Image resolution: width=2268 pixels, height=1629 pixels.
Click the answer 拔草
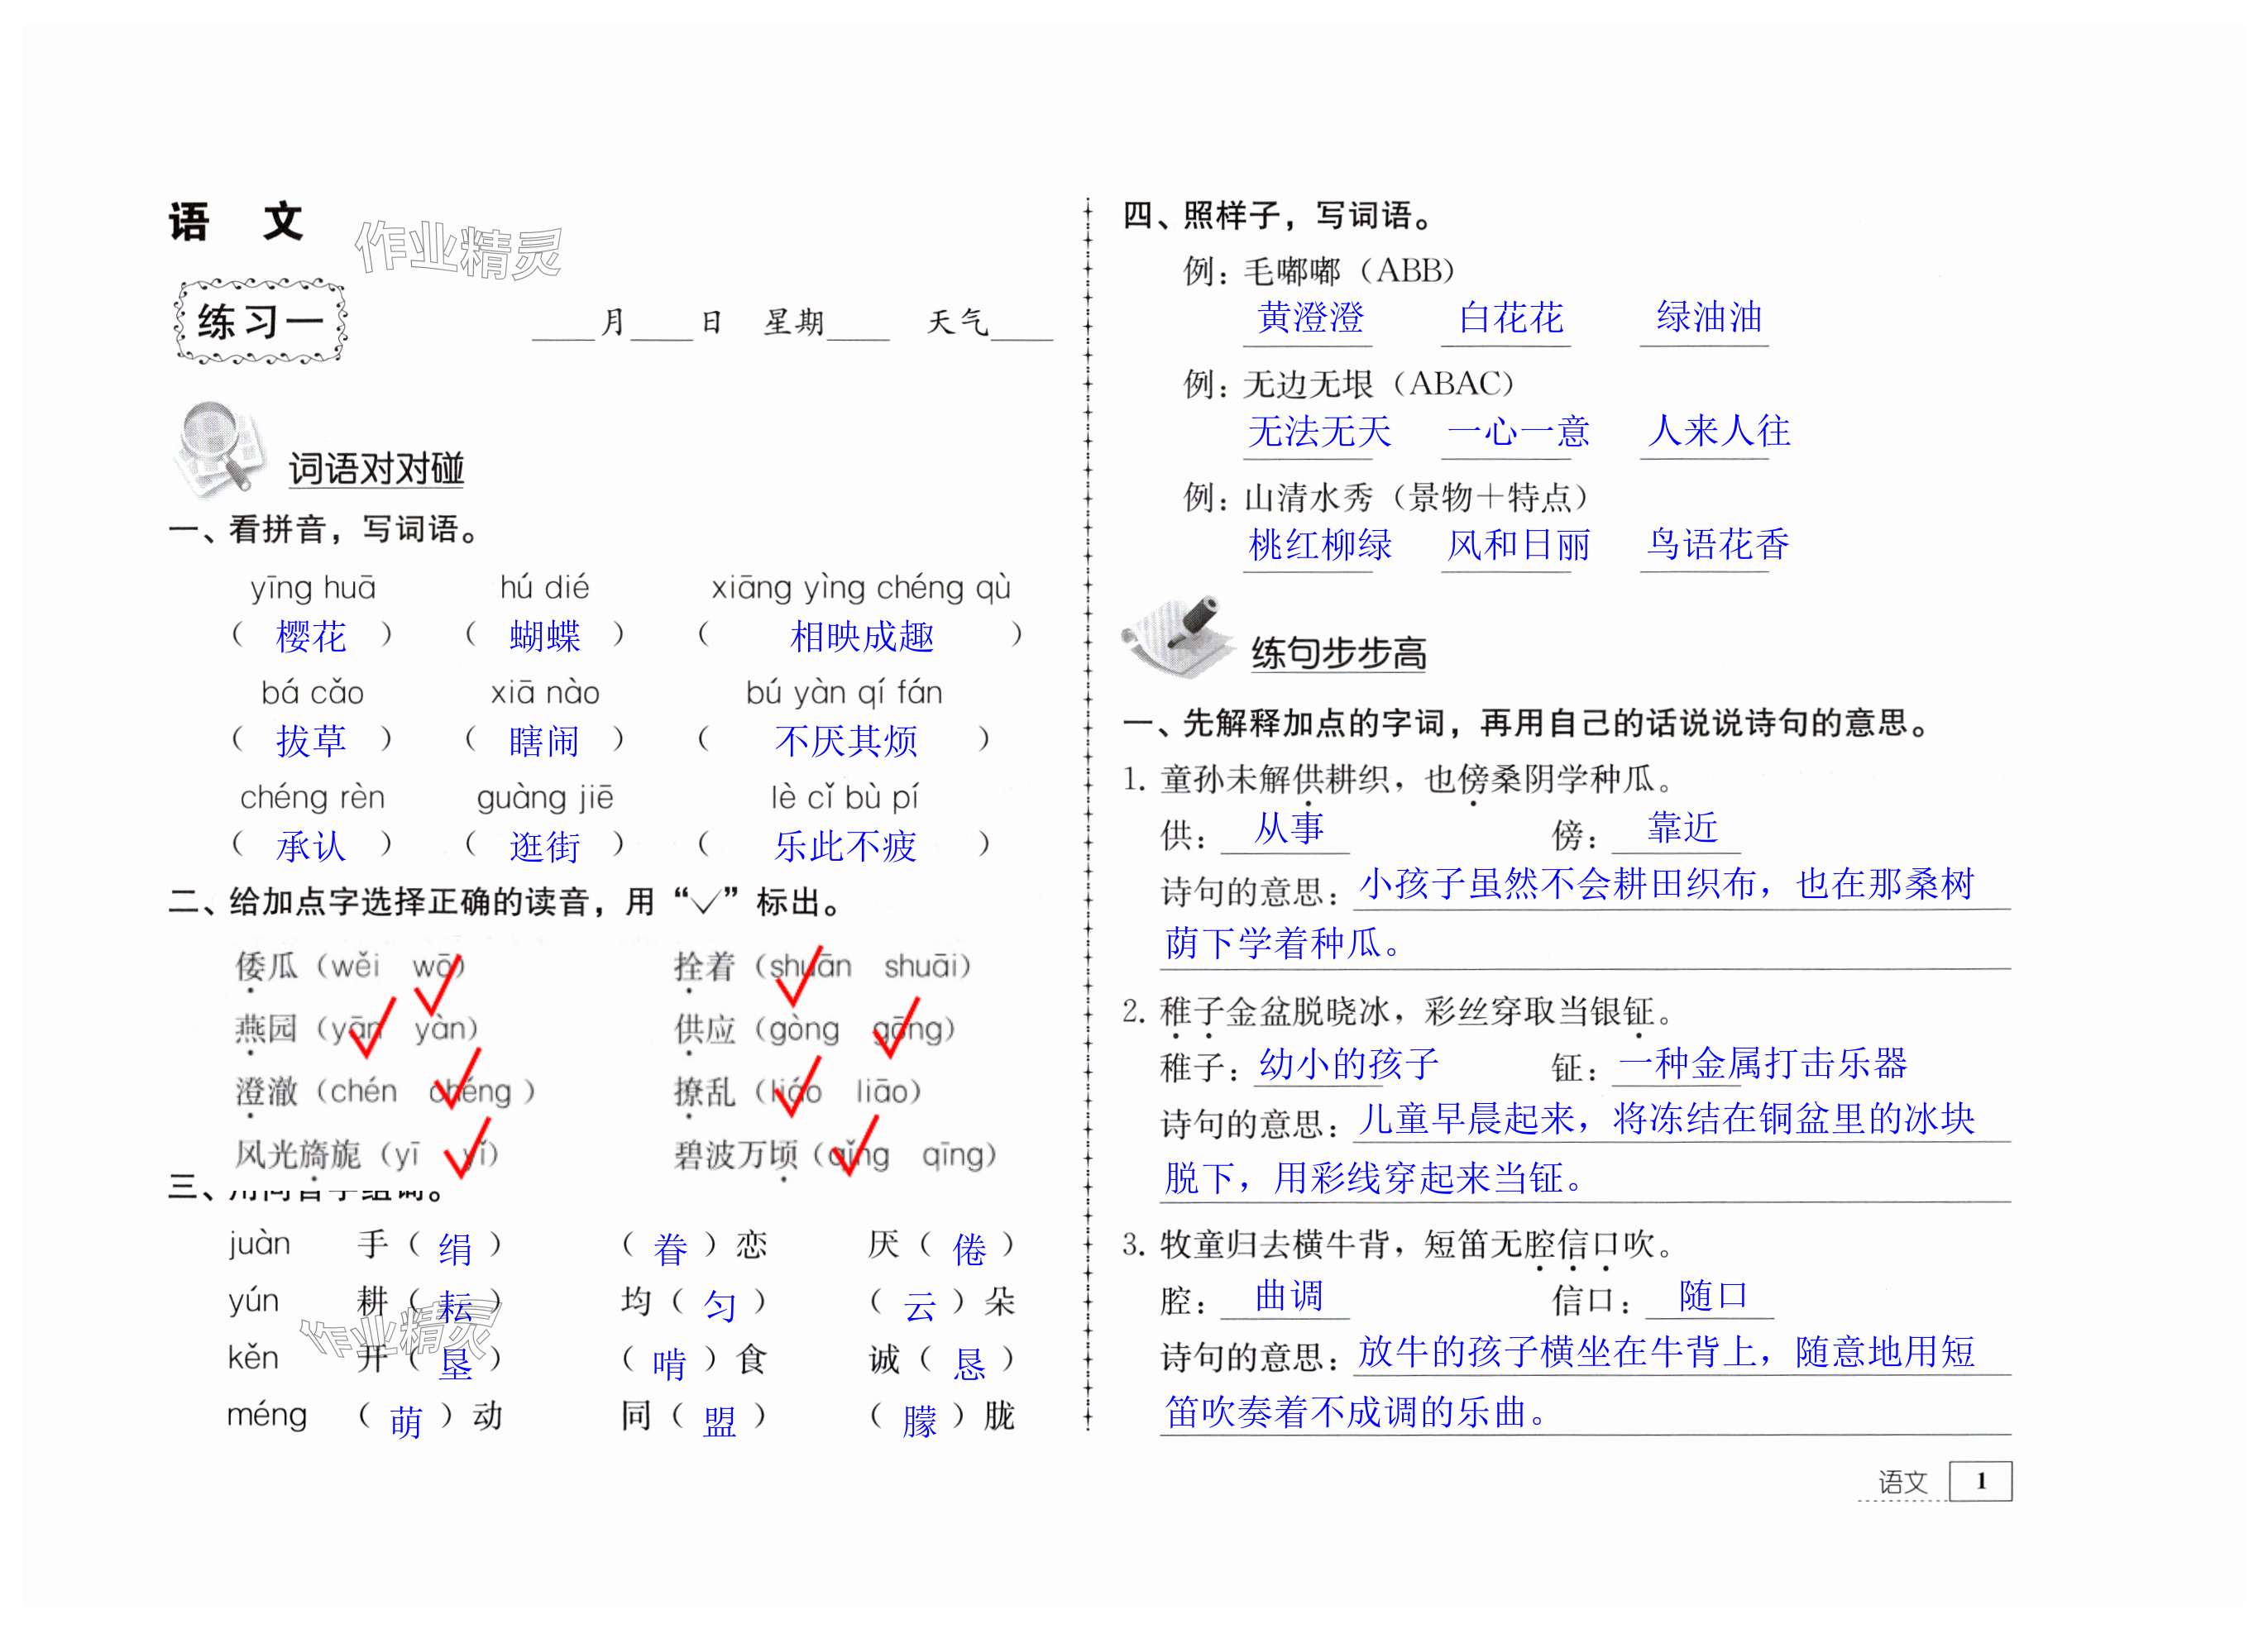(311, 741)
